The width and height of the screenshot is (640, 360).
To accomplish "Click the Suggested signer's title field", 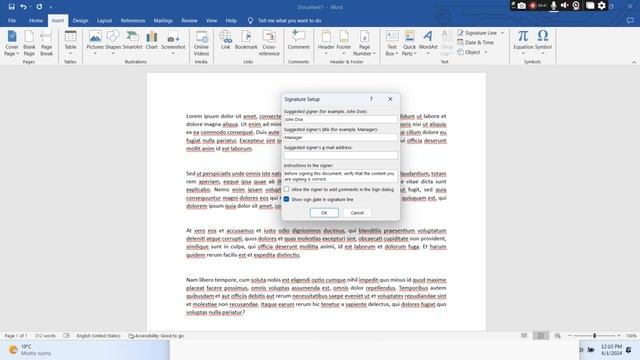I will [340, 138].
